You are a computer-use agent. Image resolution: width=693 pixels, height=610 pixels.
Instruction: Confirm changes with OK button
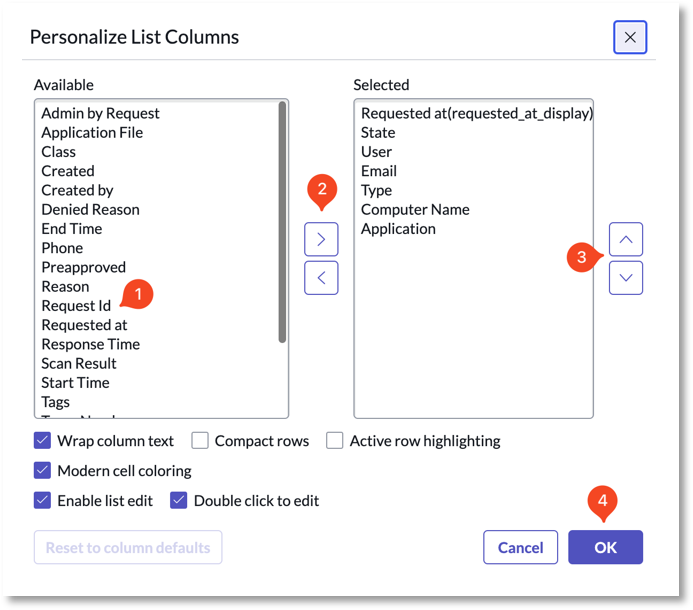point(605,547)
